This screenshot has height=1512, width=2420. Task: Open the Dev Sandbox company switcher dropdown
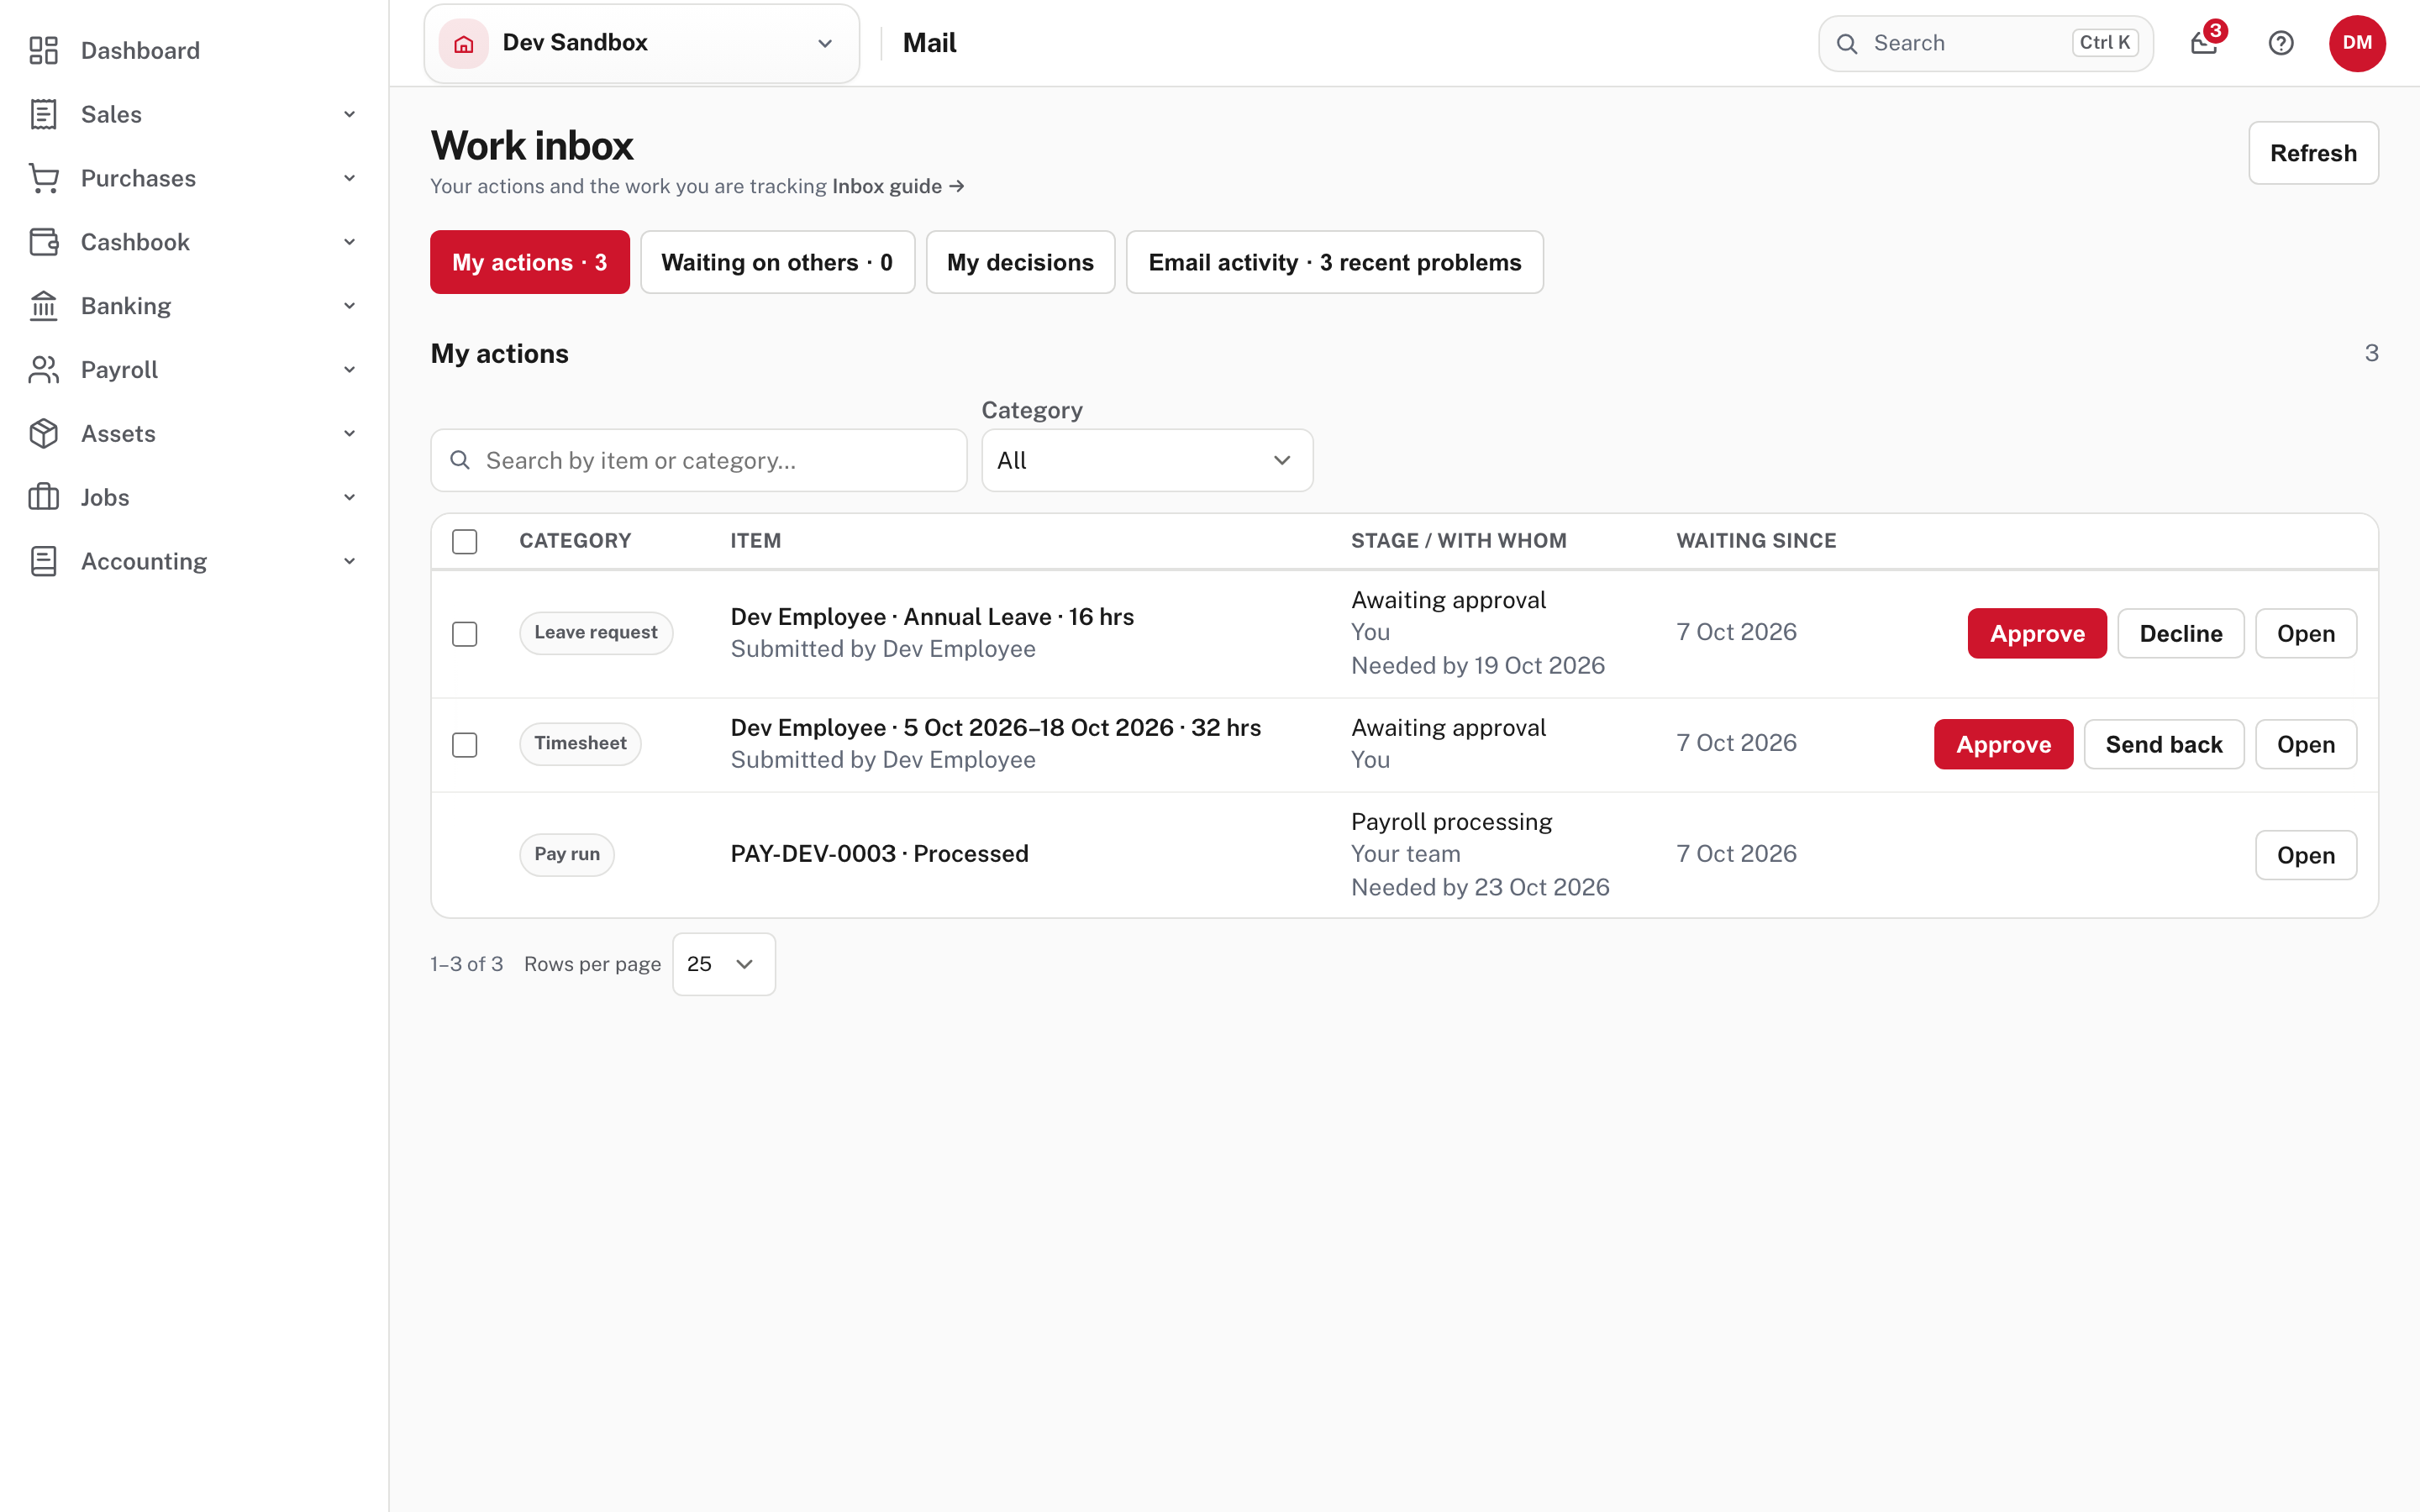tap(642, 43)
